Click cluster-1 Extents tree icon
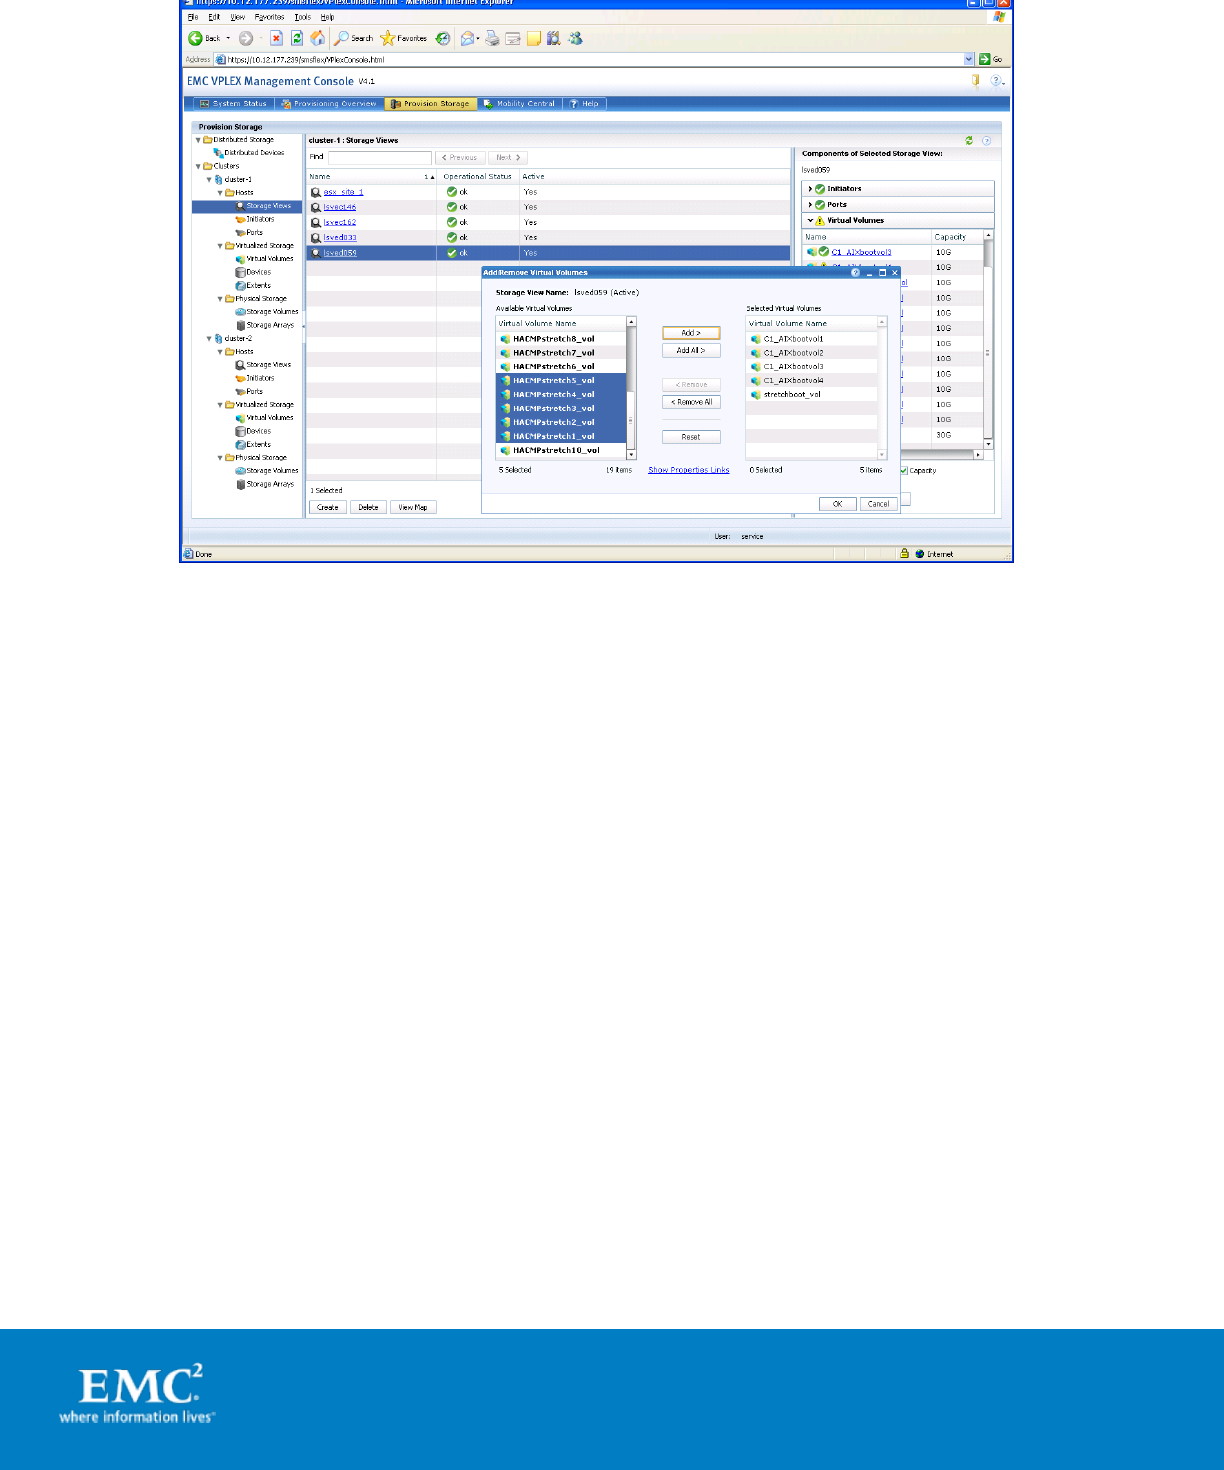The image size is (1224, 1470). tap(240, 286)
